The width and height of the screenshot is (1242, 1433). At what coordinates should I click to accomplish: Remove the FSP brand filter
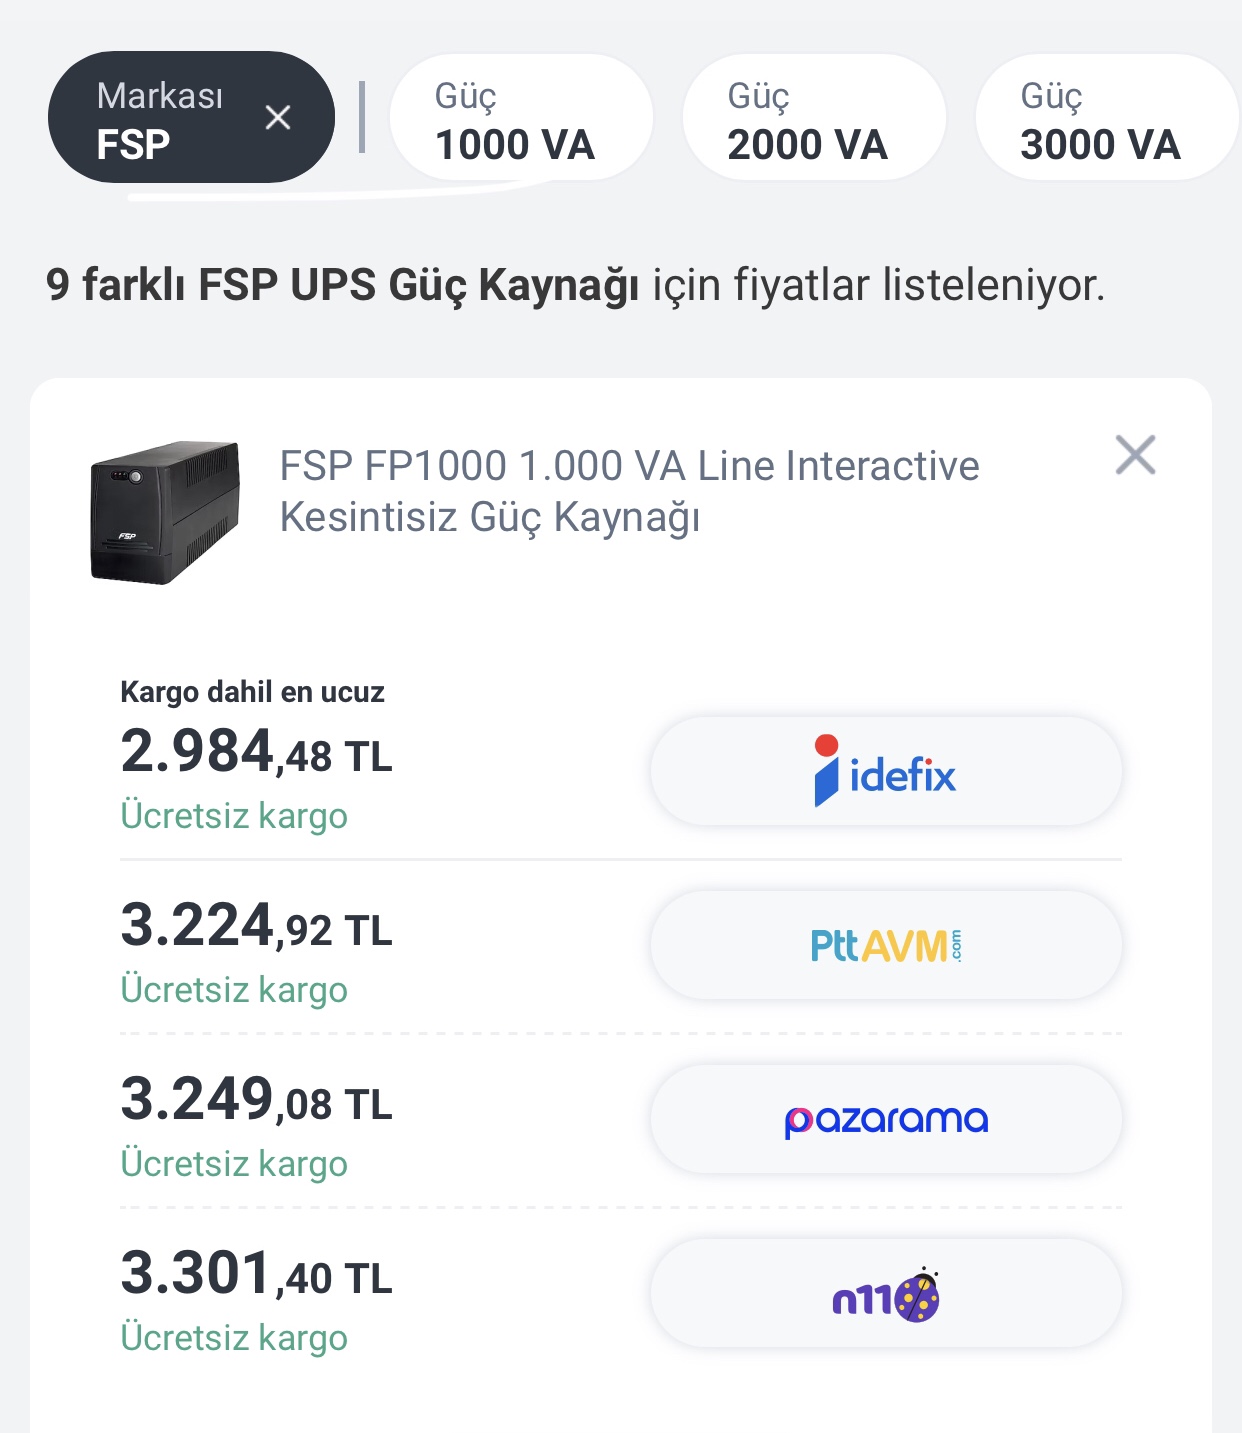coord(278,118)
